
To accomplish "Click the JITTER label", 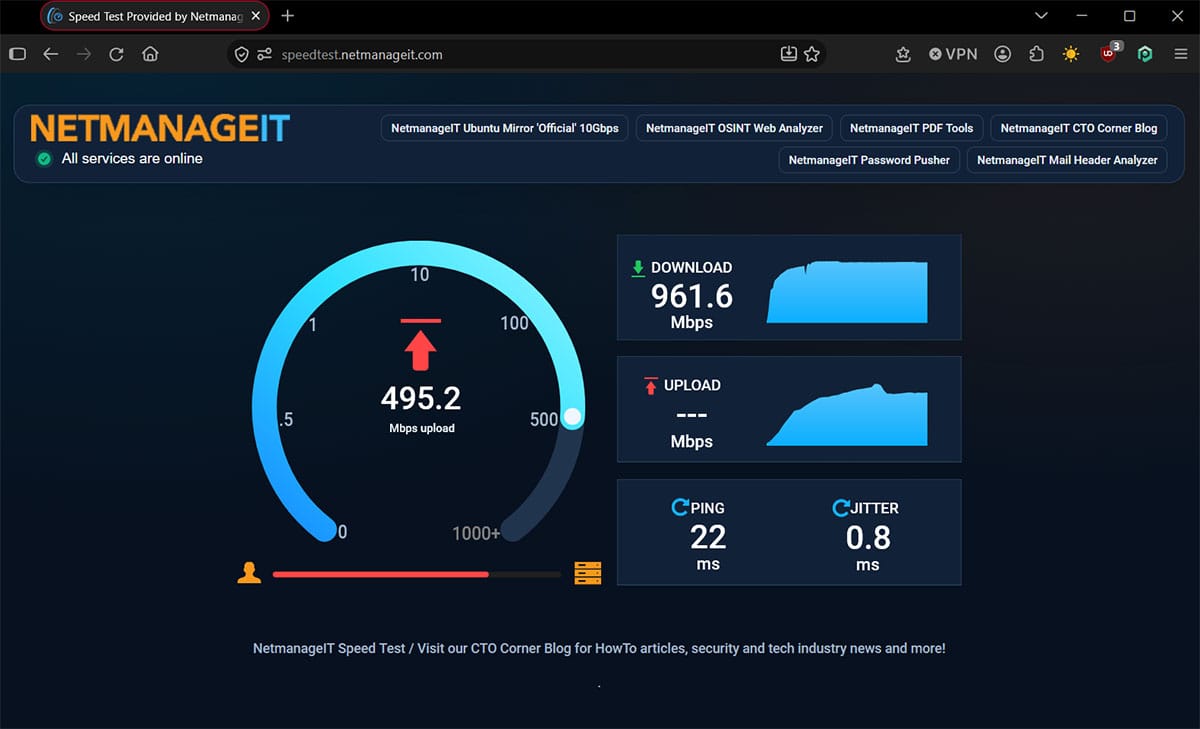I will [875, 508].
